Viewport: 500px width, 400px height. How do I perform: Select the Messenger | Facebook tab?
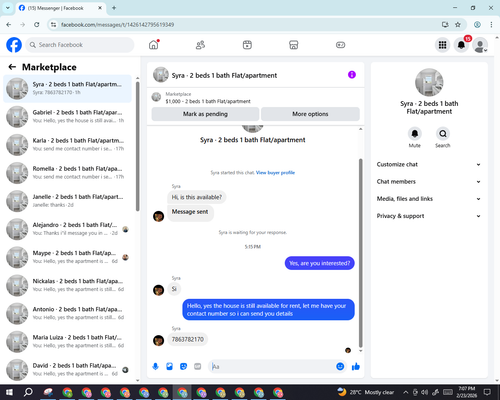pyautogui.click(x=61, y=8)
